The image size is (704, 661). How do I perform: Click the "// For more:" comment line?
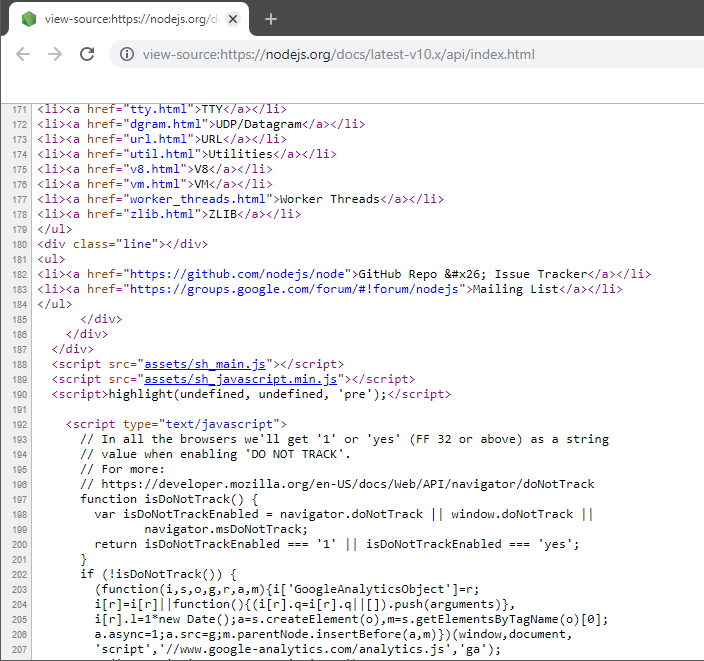(x=123, y=469)
